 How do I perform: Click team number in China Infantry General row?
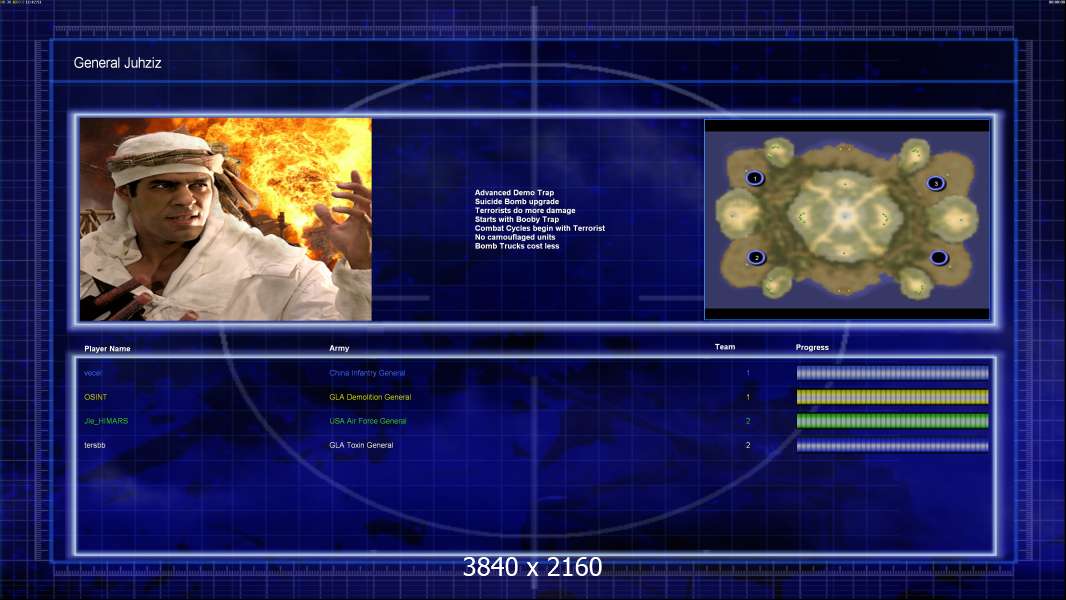[x=748, y=373]
